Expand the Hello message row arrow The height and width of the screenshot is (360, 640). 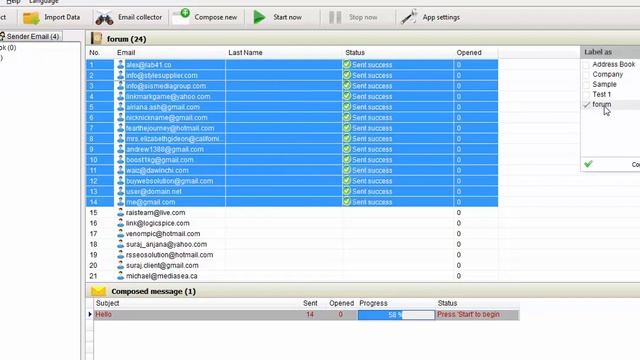(x=90, y=314)
